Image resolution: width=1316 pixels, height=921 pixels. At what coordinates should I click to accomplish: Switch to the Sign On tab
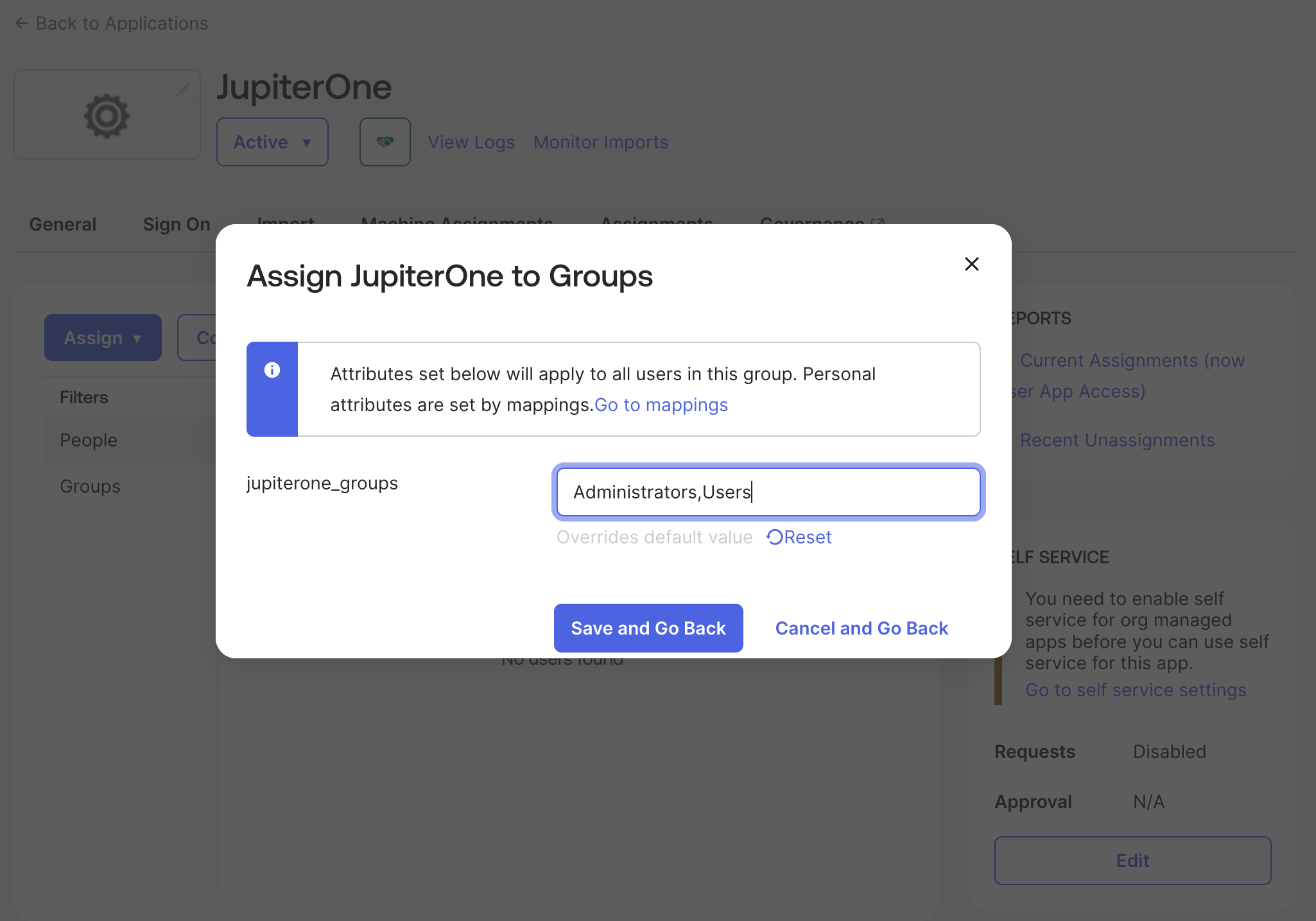[x=176, y=224]
